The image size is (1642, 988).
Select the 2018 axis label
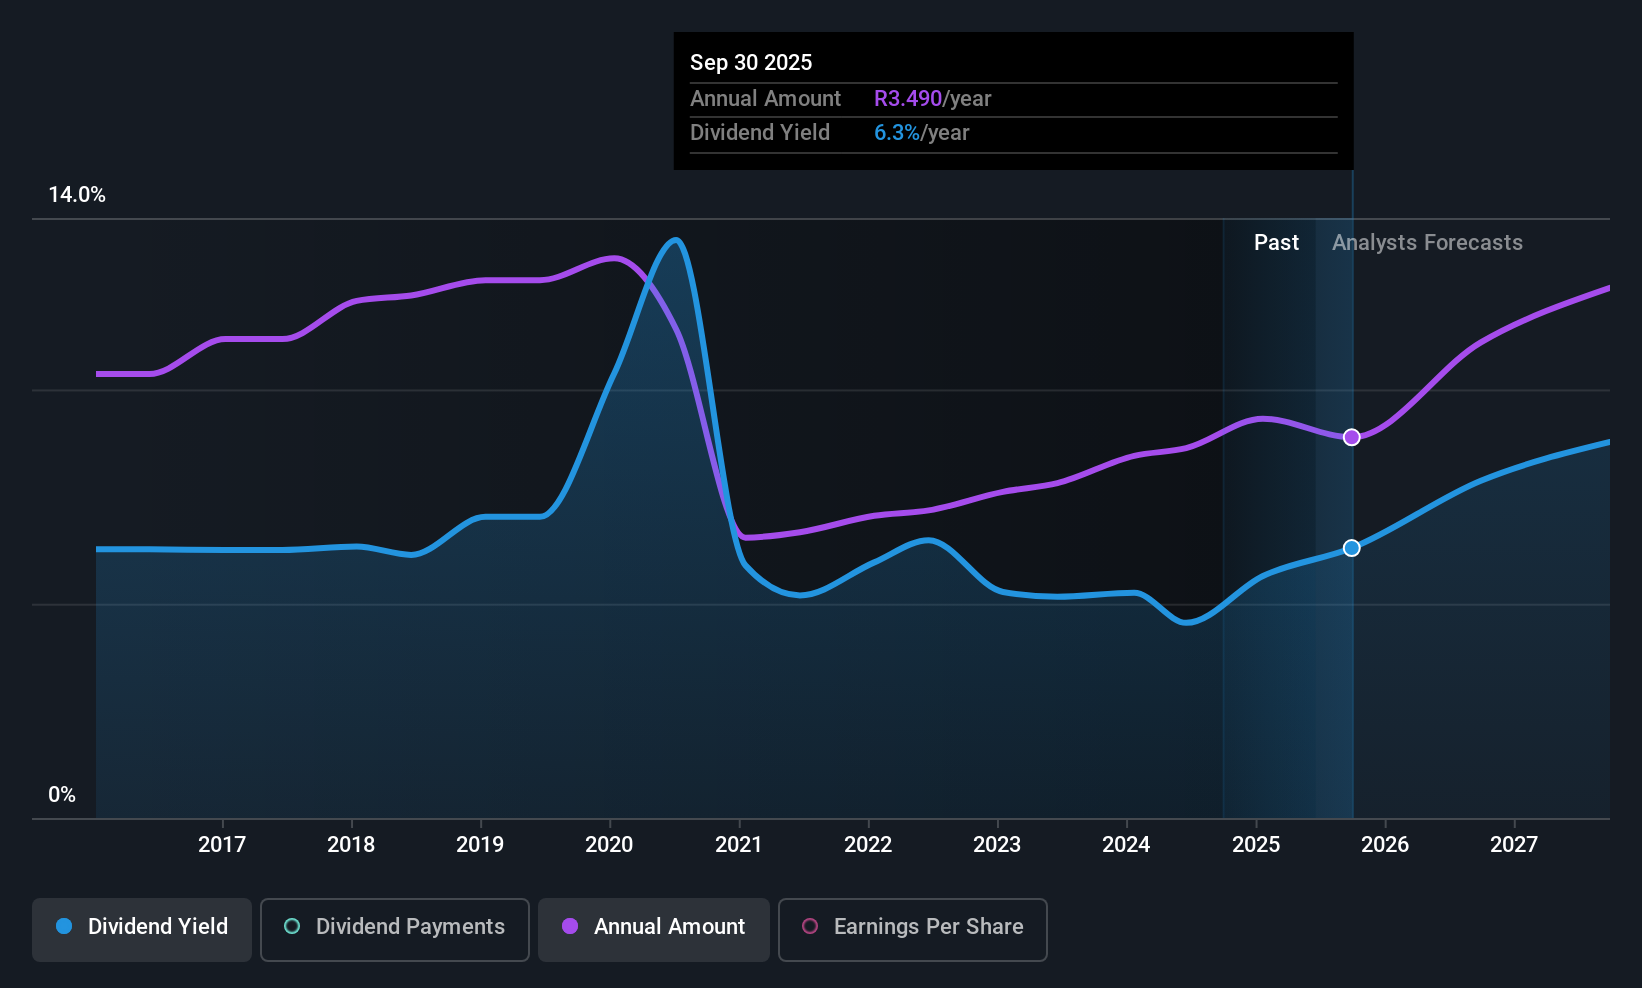click(x=351, y=845)
